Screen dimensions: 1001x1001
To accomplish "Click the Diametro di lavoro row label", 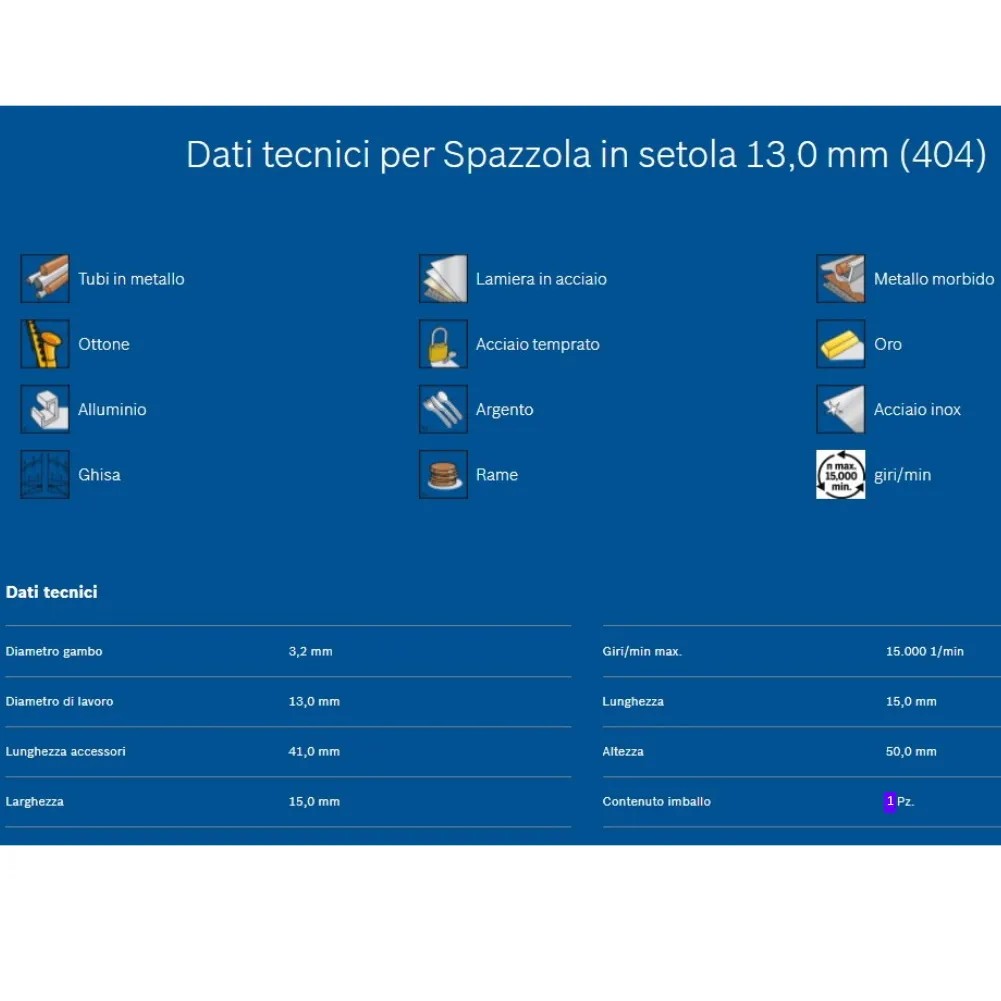I will (x=59, y=701).
